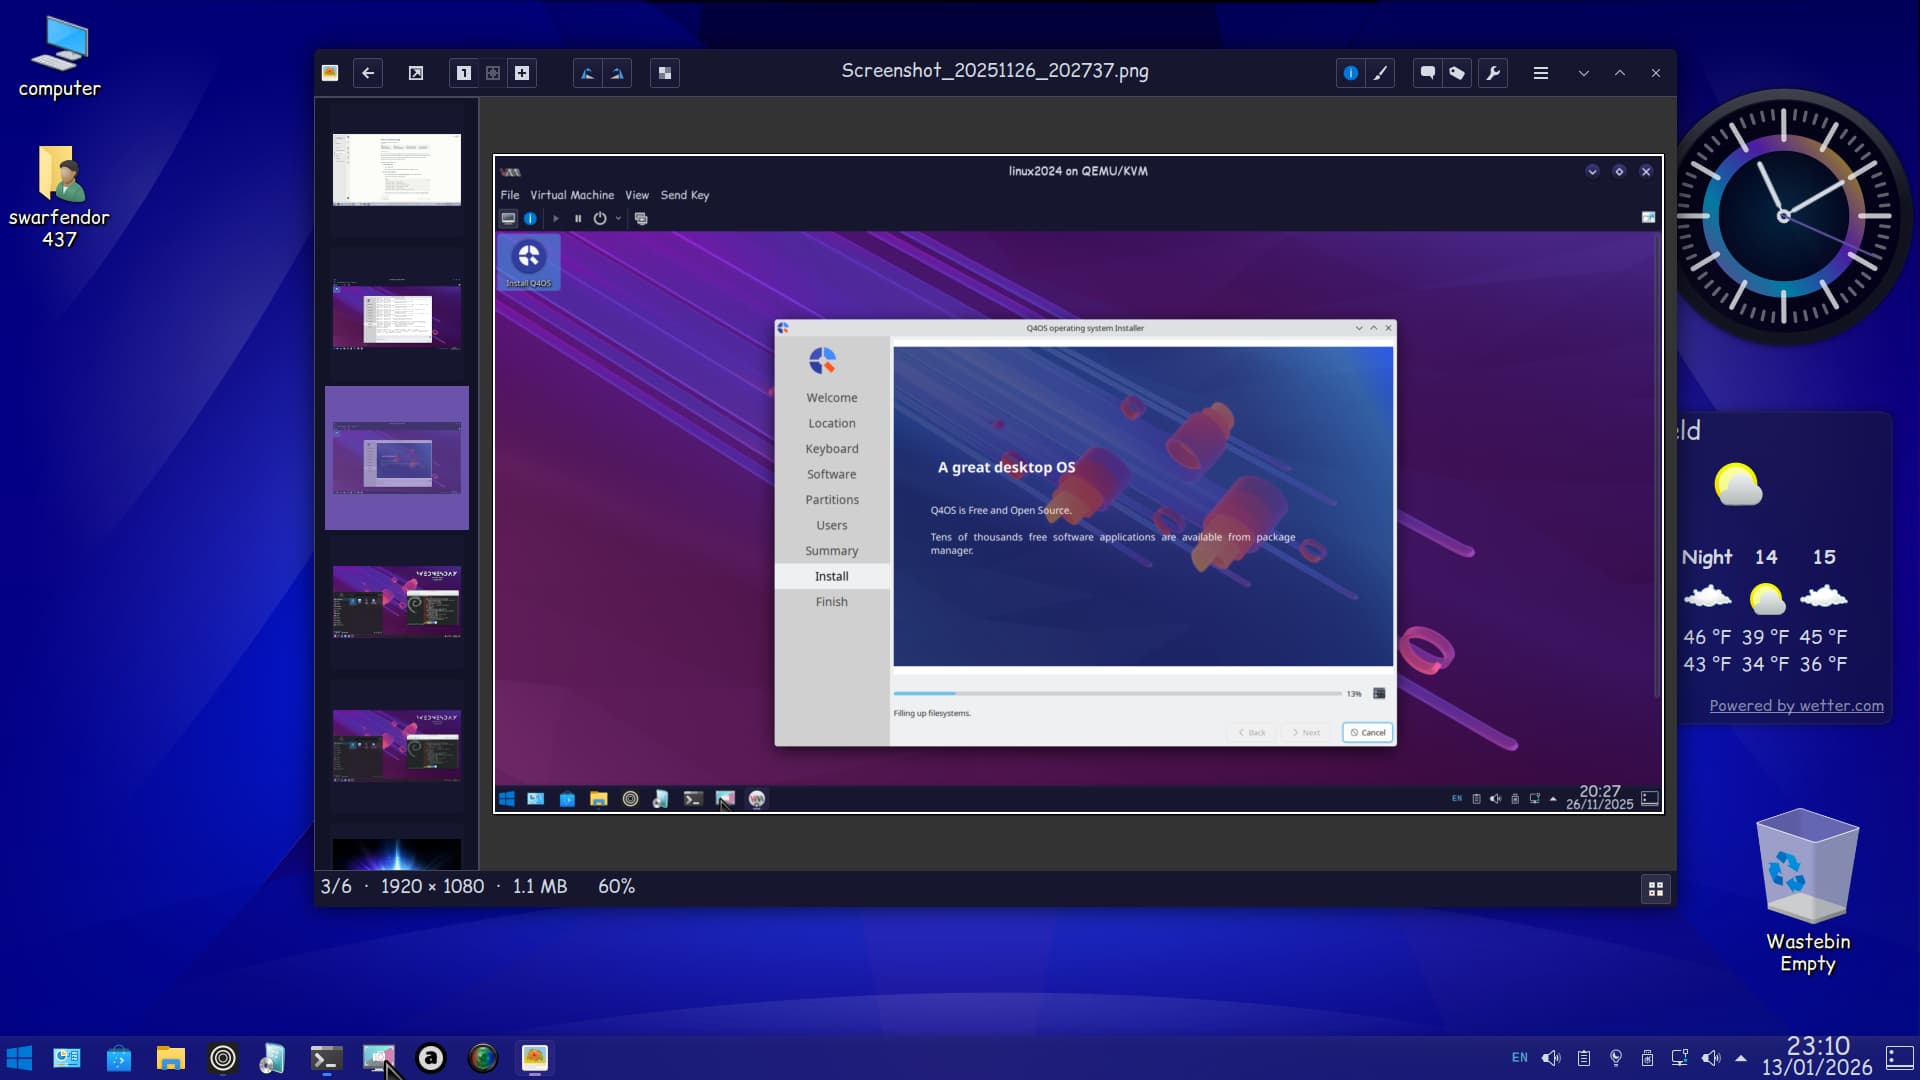Open the comment speech bubble panel

[x=1428, y=73]
